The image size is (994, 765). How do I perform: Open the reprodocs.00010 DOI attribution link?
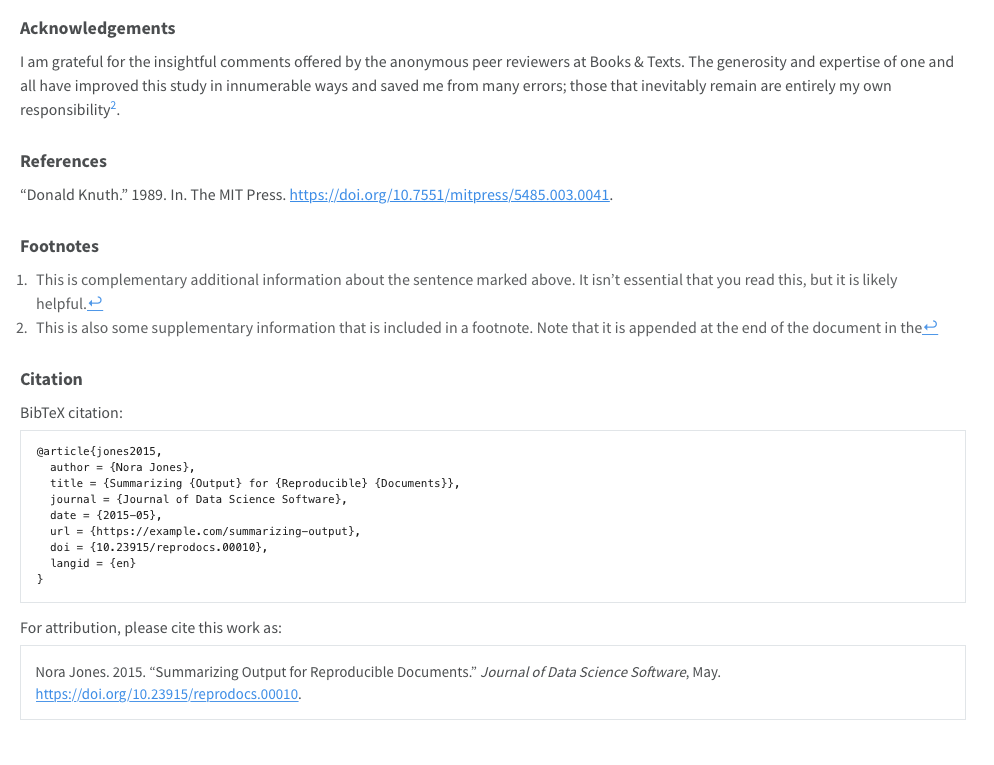coord(167,694)
